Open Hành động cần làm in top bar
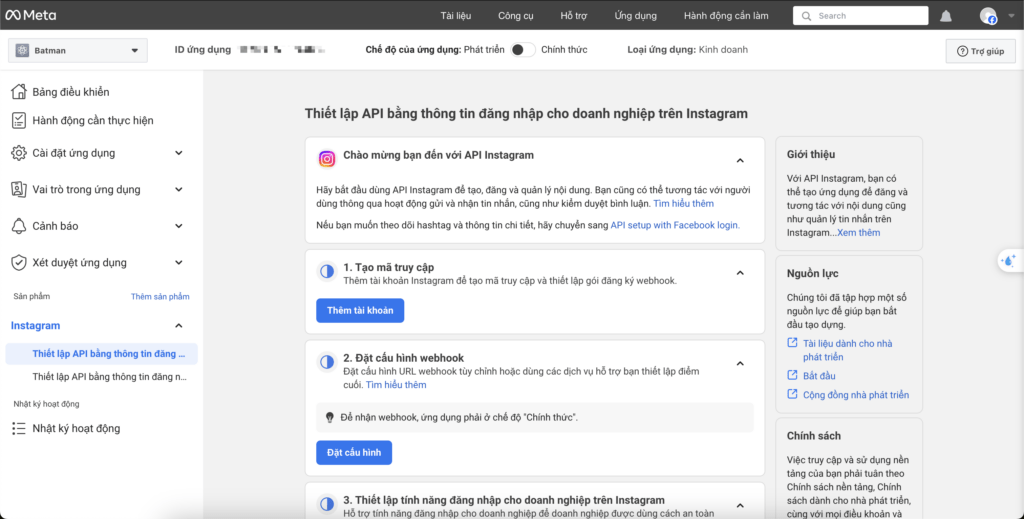Screen dimensions: 1024x519 pos(726,16)
